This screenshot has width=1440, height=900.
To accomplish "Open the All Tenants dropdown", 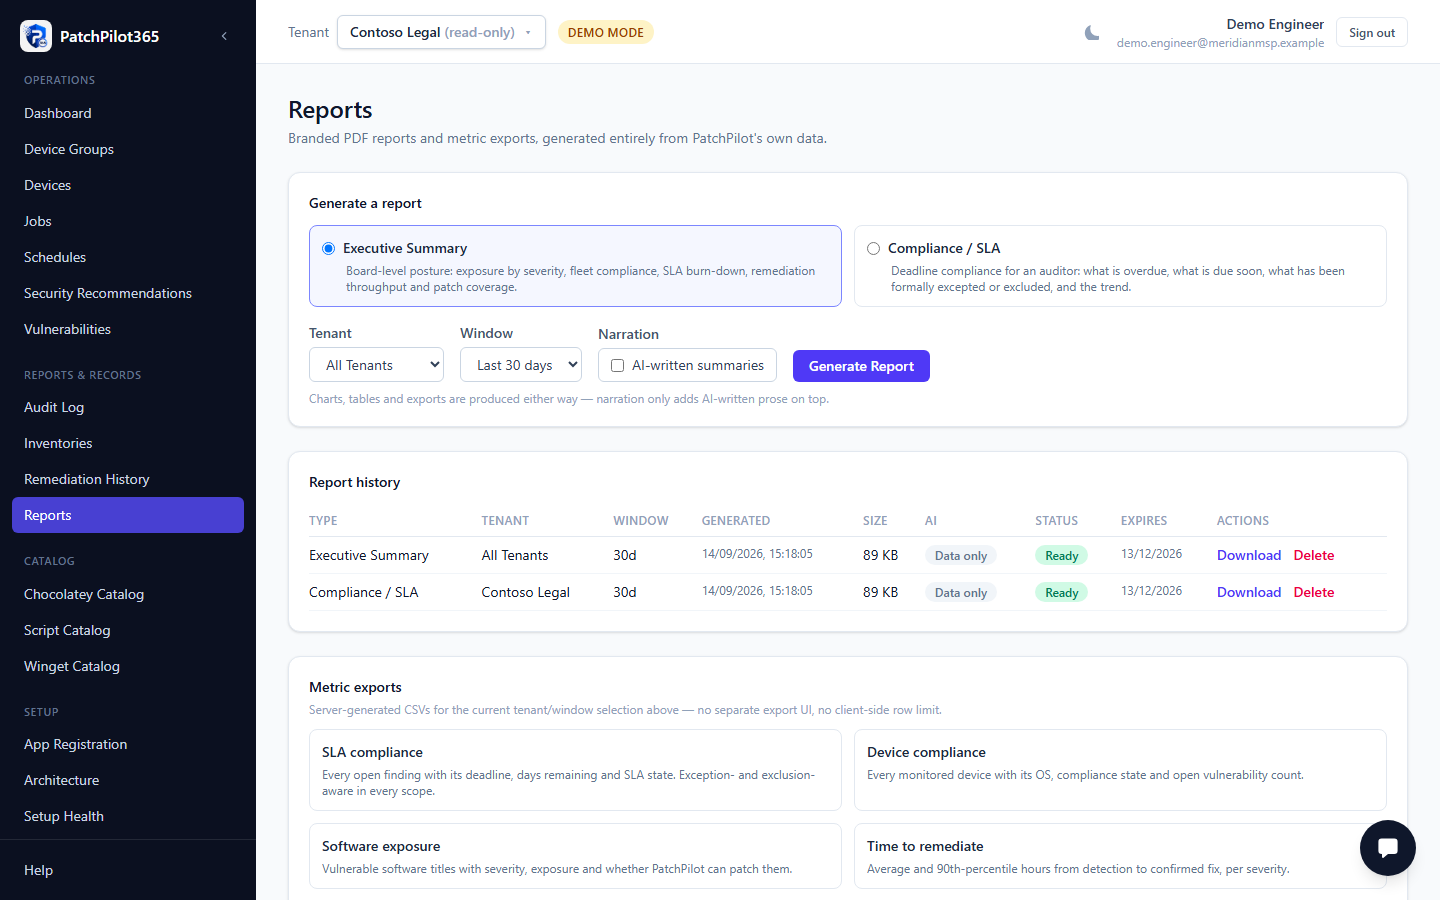I will pos(376,365).
